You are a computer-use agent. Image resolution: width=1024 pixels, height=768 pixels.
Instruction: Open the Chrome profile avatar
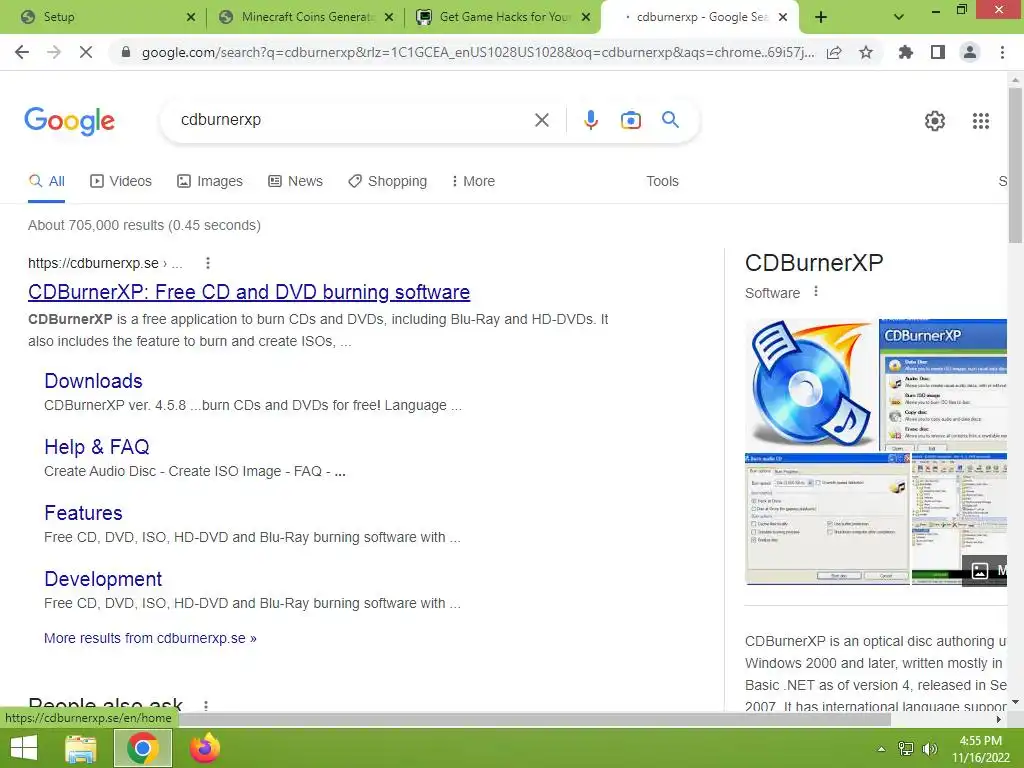pos(970,52)
